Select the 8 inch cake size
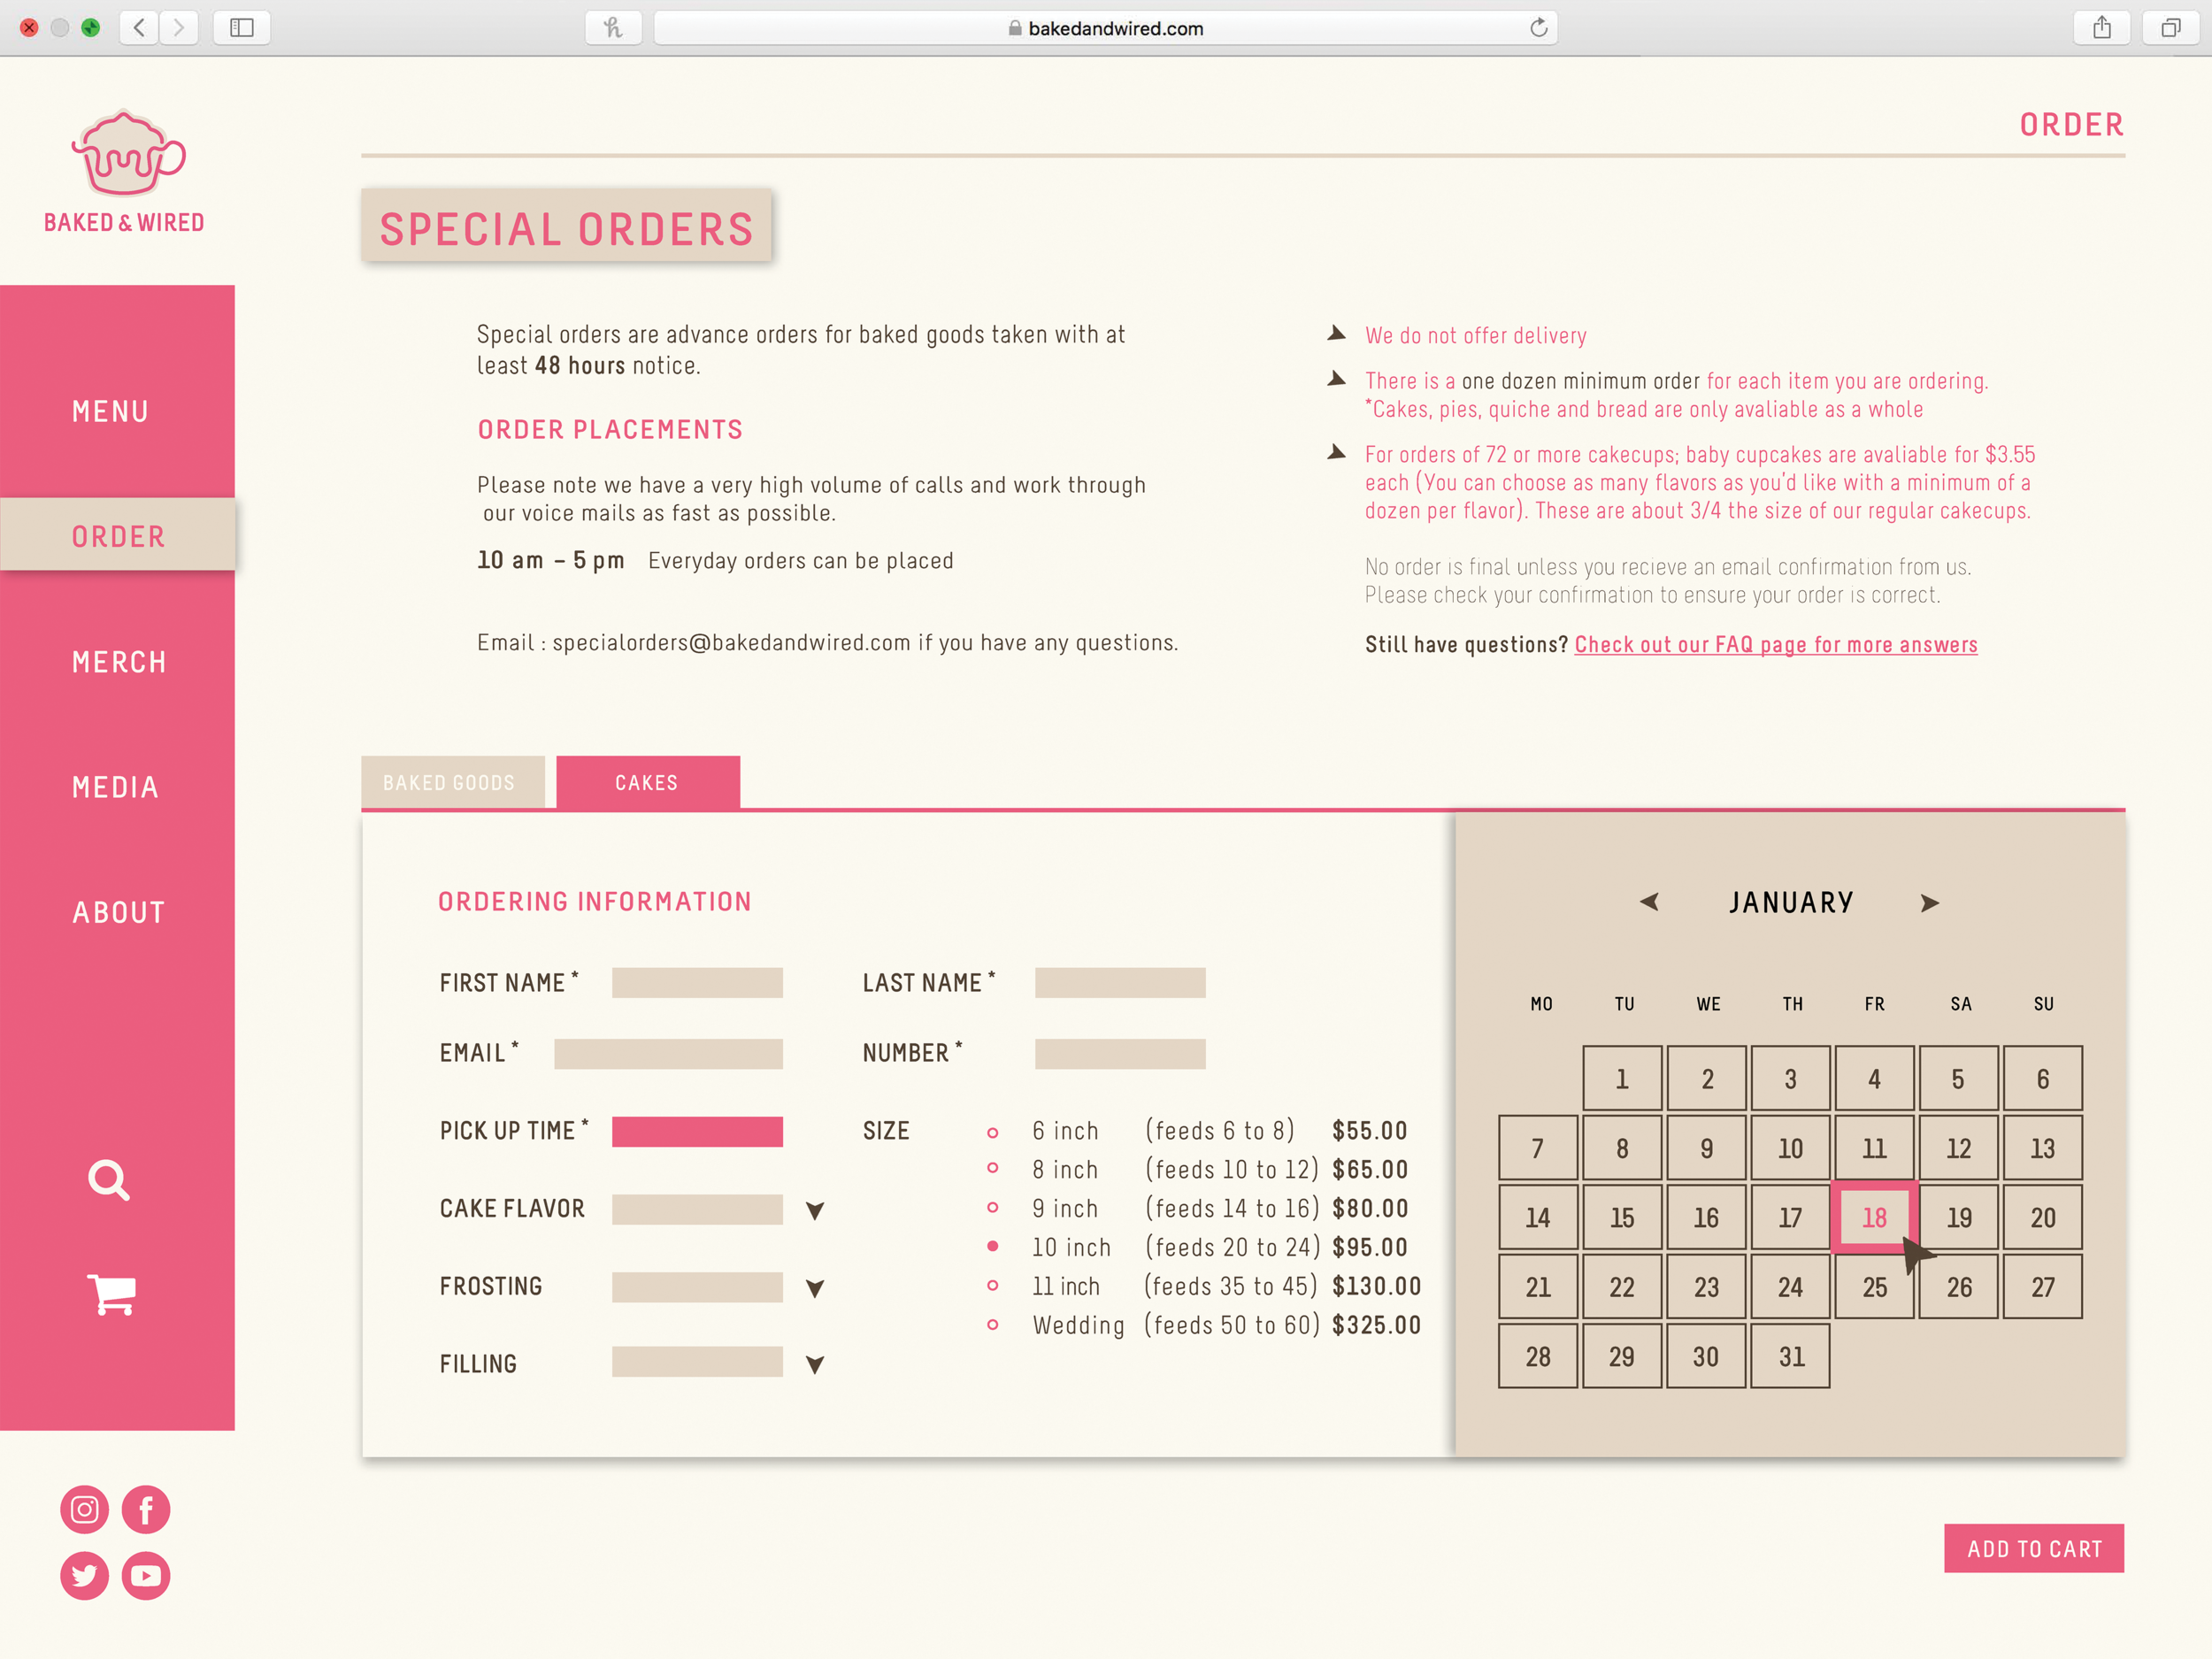 992,1168
